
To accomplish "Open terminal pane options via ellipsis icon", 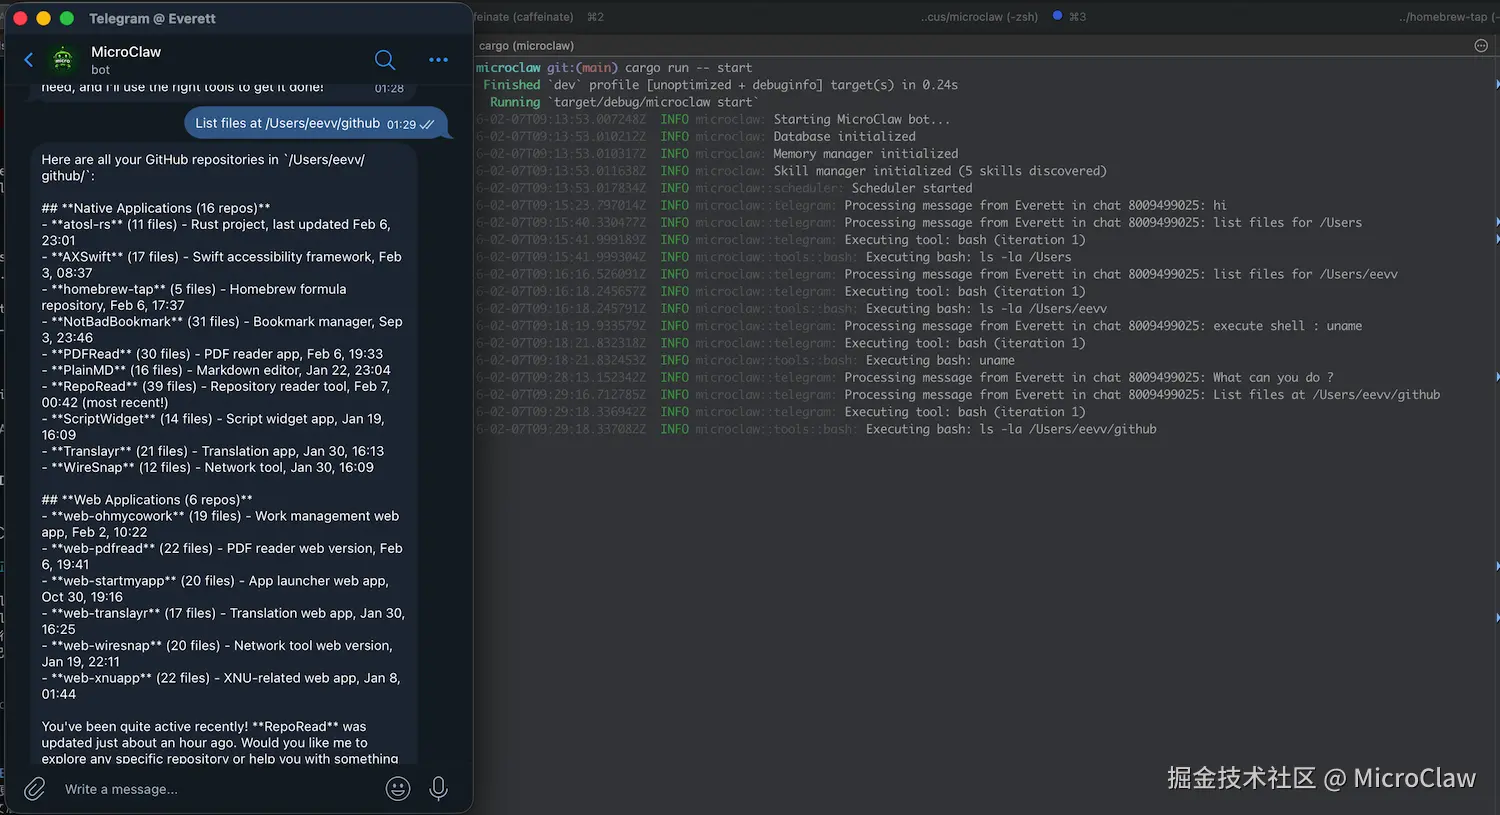I will (x=1481, y=45).
